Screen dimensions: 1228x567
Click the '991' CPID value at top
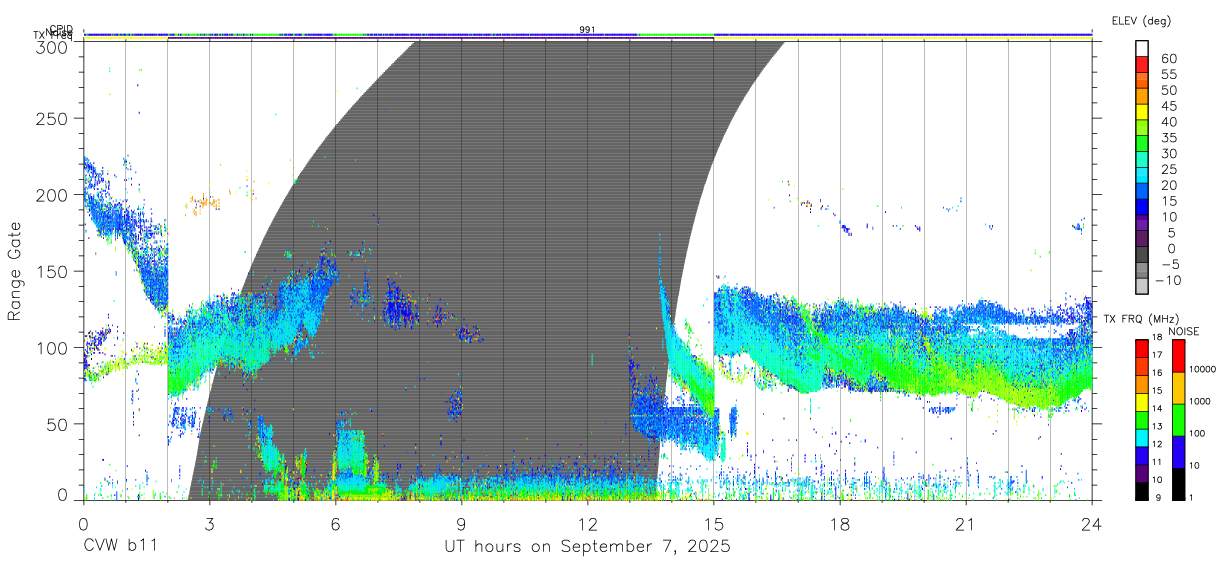click(x=587, y=30)
